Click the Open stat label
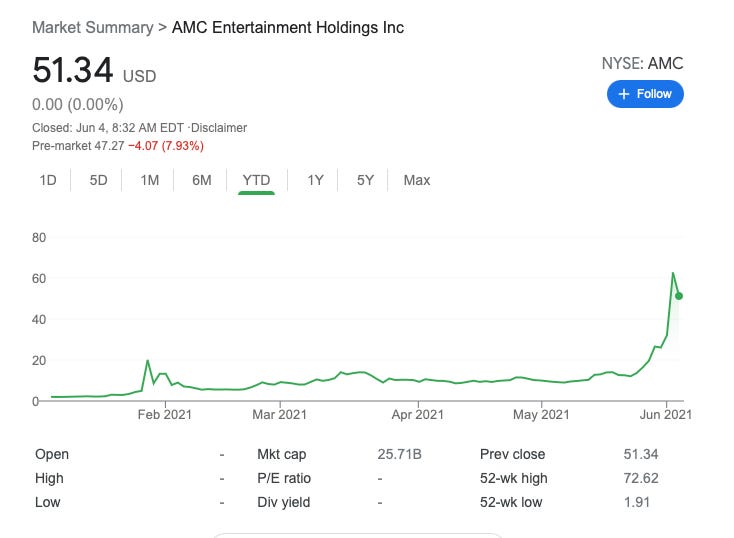The image size is (734, 538). coord(52,454)
